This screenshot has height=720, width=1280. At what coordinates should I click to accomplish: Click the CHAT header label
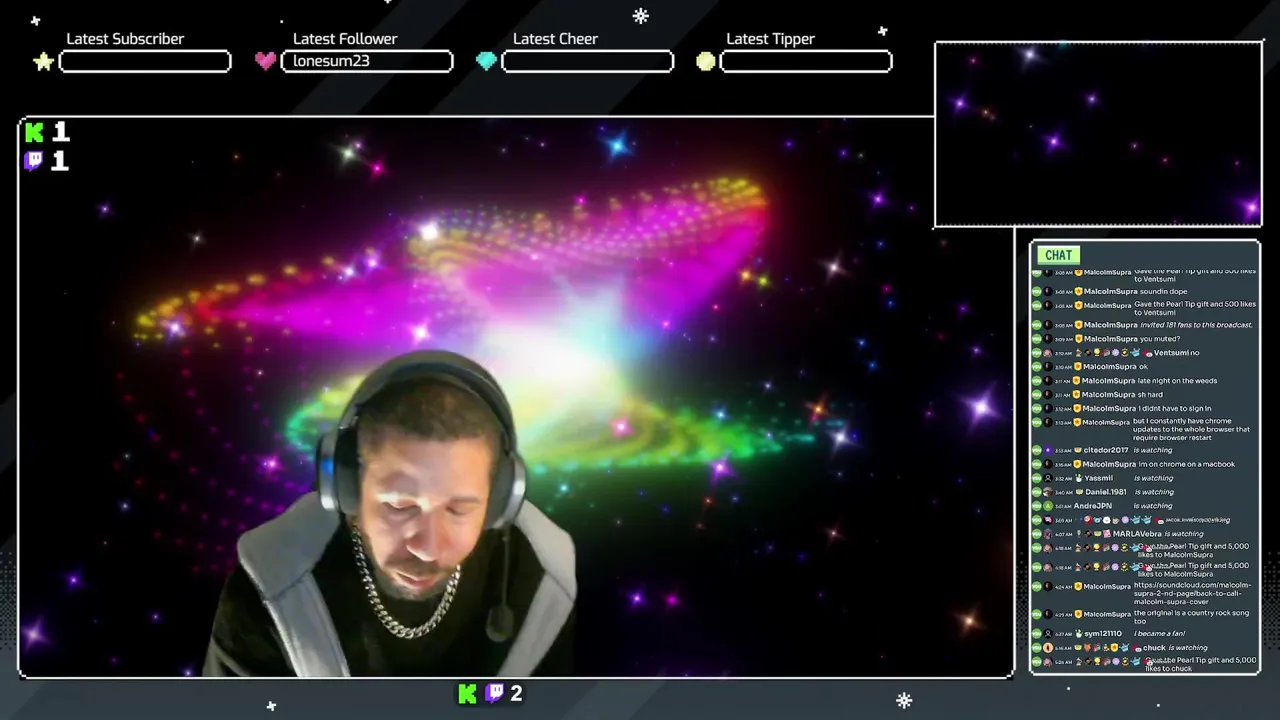click(x=1058, y=255)
